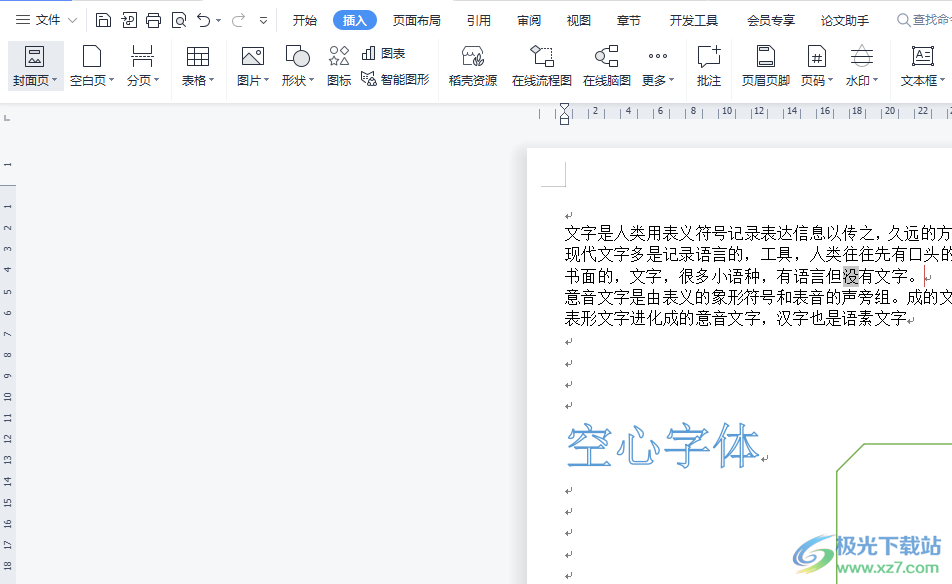Switch to the 引用 tab
The width and height of the screenshot is (952, 584).
(x=478, y=21)
